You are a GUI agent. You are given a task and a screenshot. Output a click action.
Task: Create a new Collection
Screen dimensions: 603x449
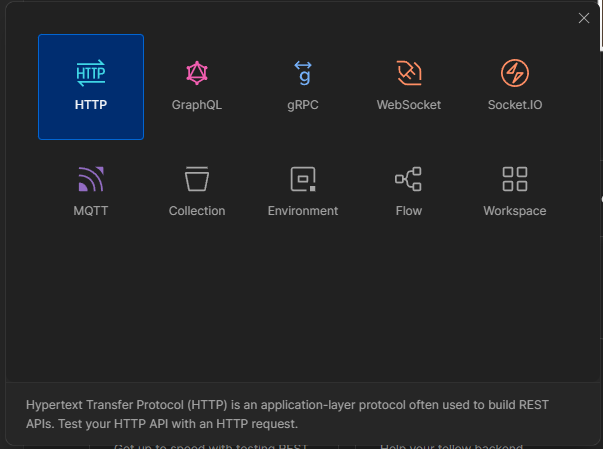click(197, 193)
